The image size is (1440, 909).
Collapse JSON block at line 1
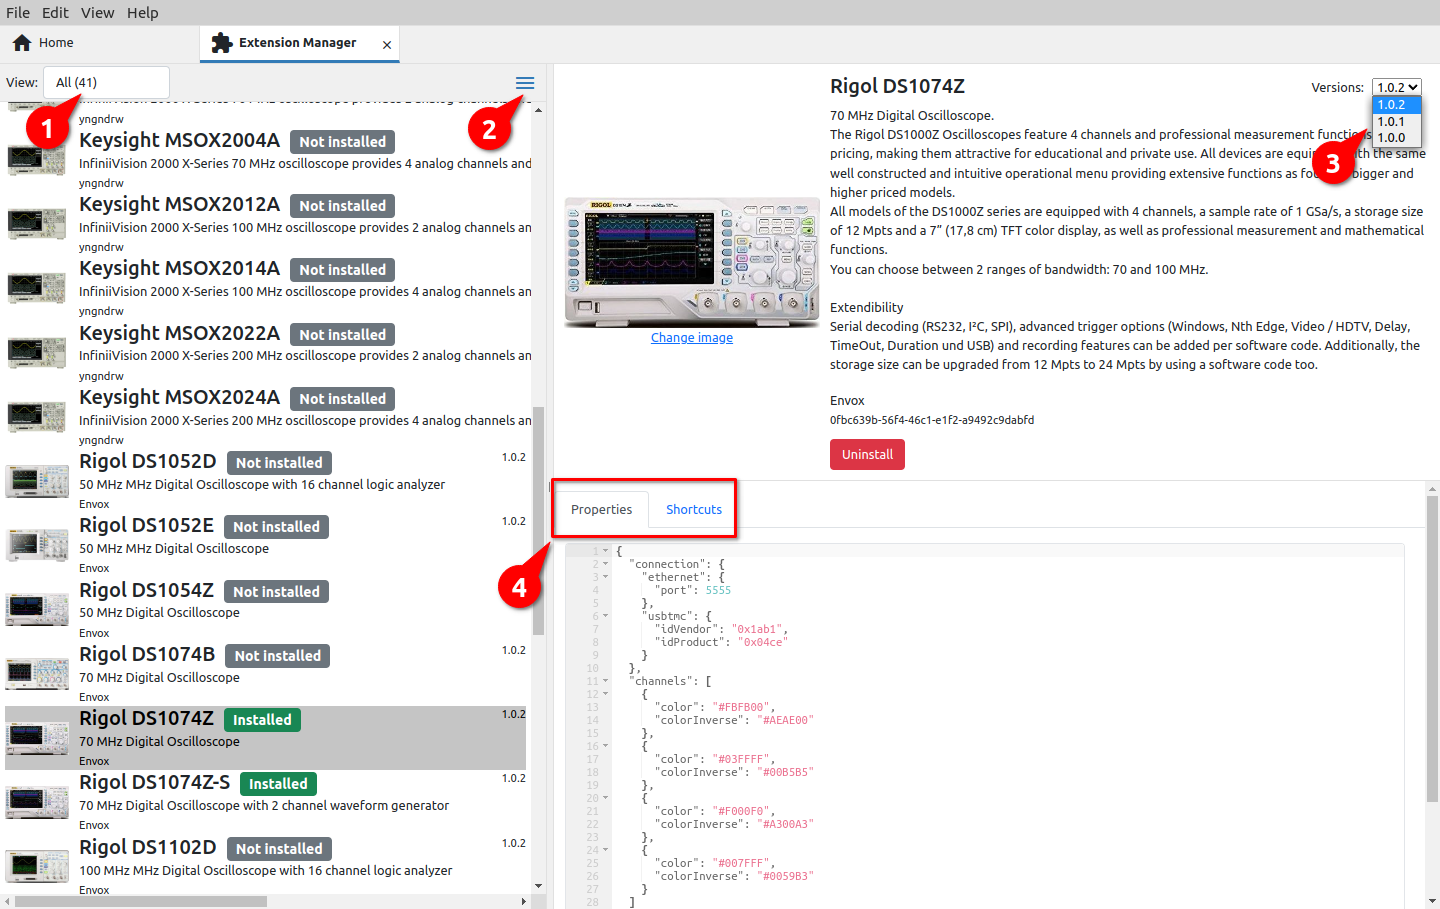click(605, 551)
